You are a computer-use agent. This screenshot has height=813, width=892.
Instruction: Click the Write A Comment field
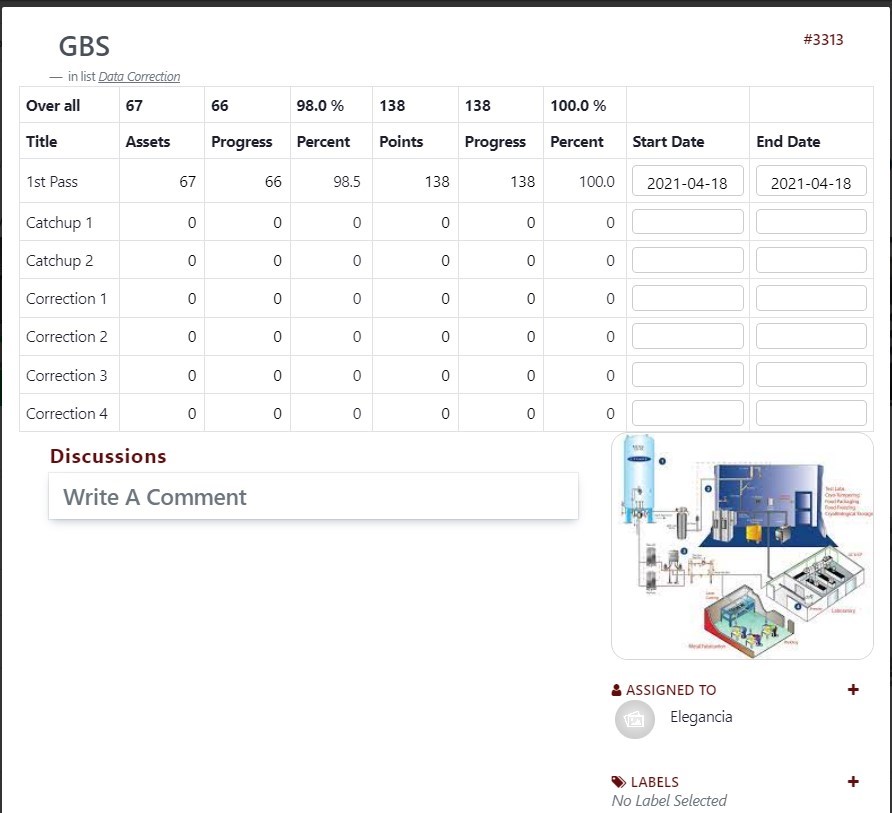coord(313,496)
